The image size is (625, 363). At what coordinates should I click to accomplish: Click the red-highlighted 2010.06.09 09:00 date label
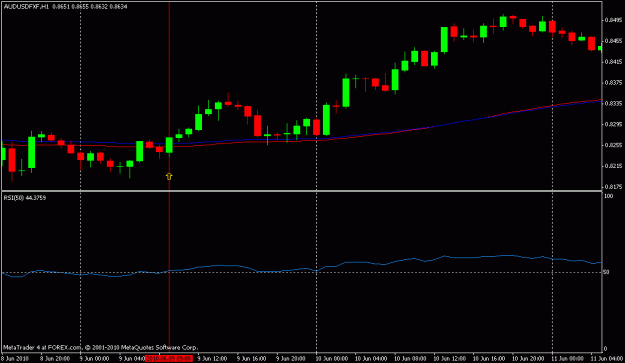169,359
